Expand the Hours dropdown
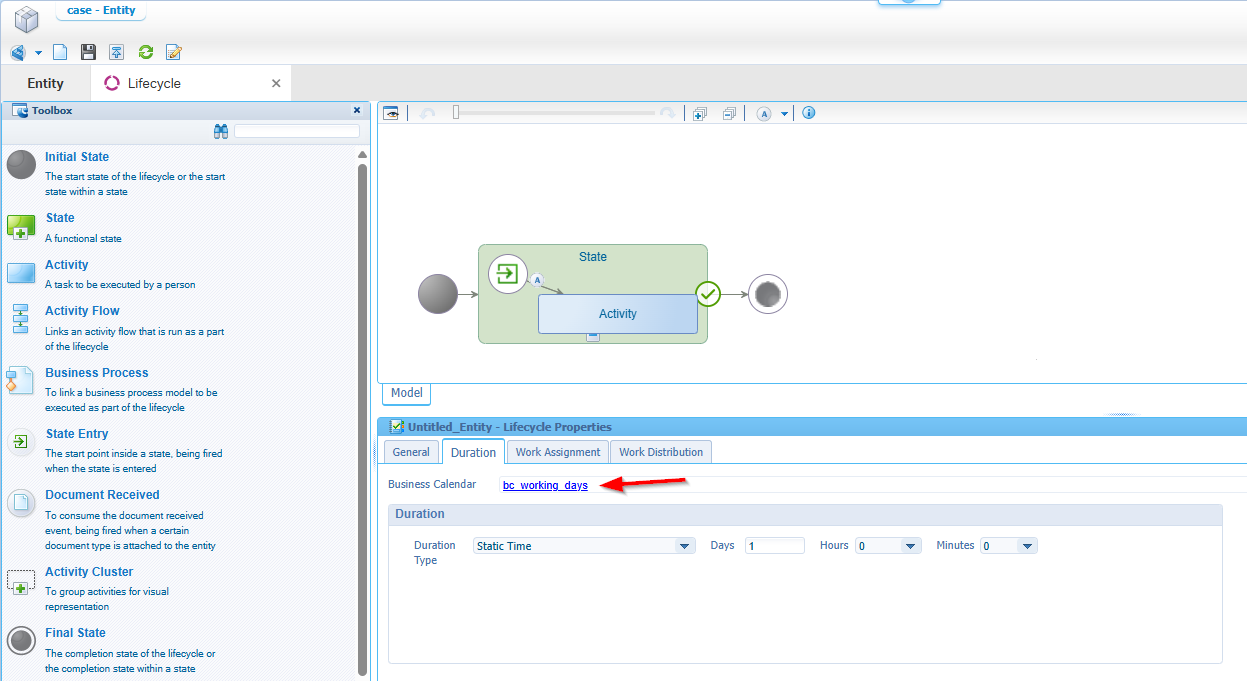 (910, 546)
